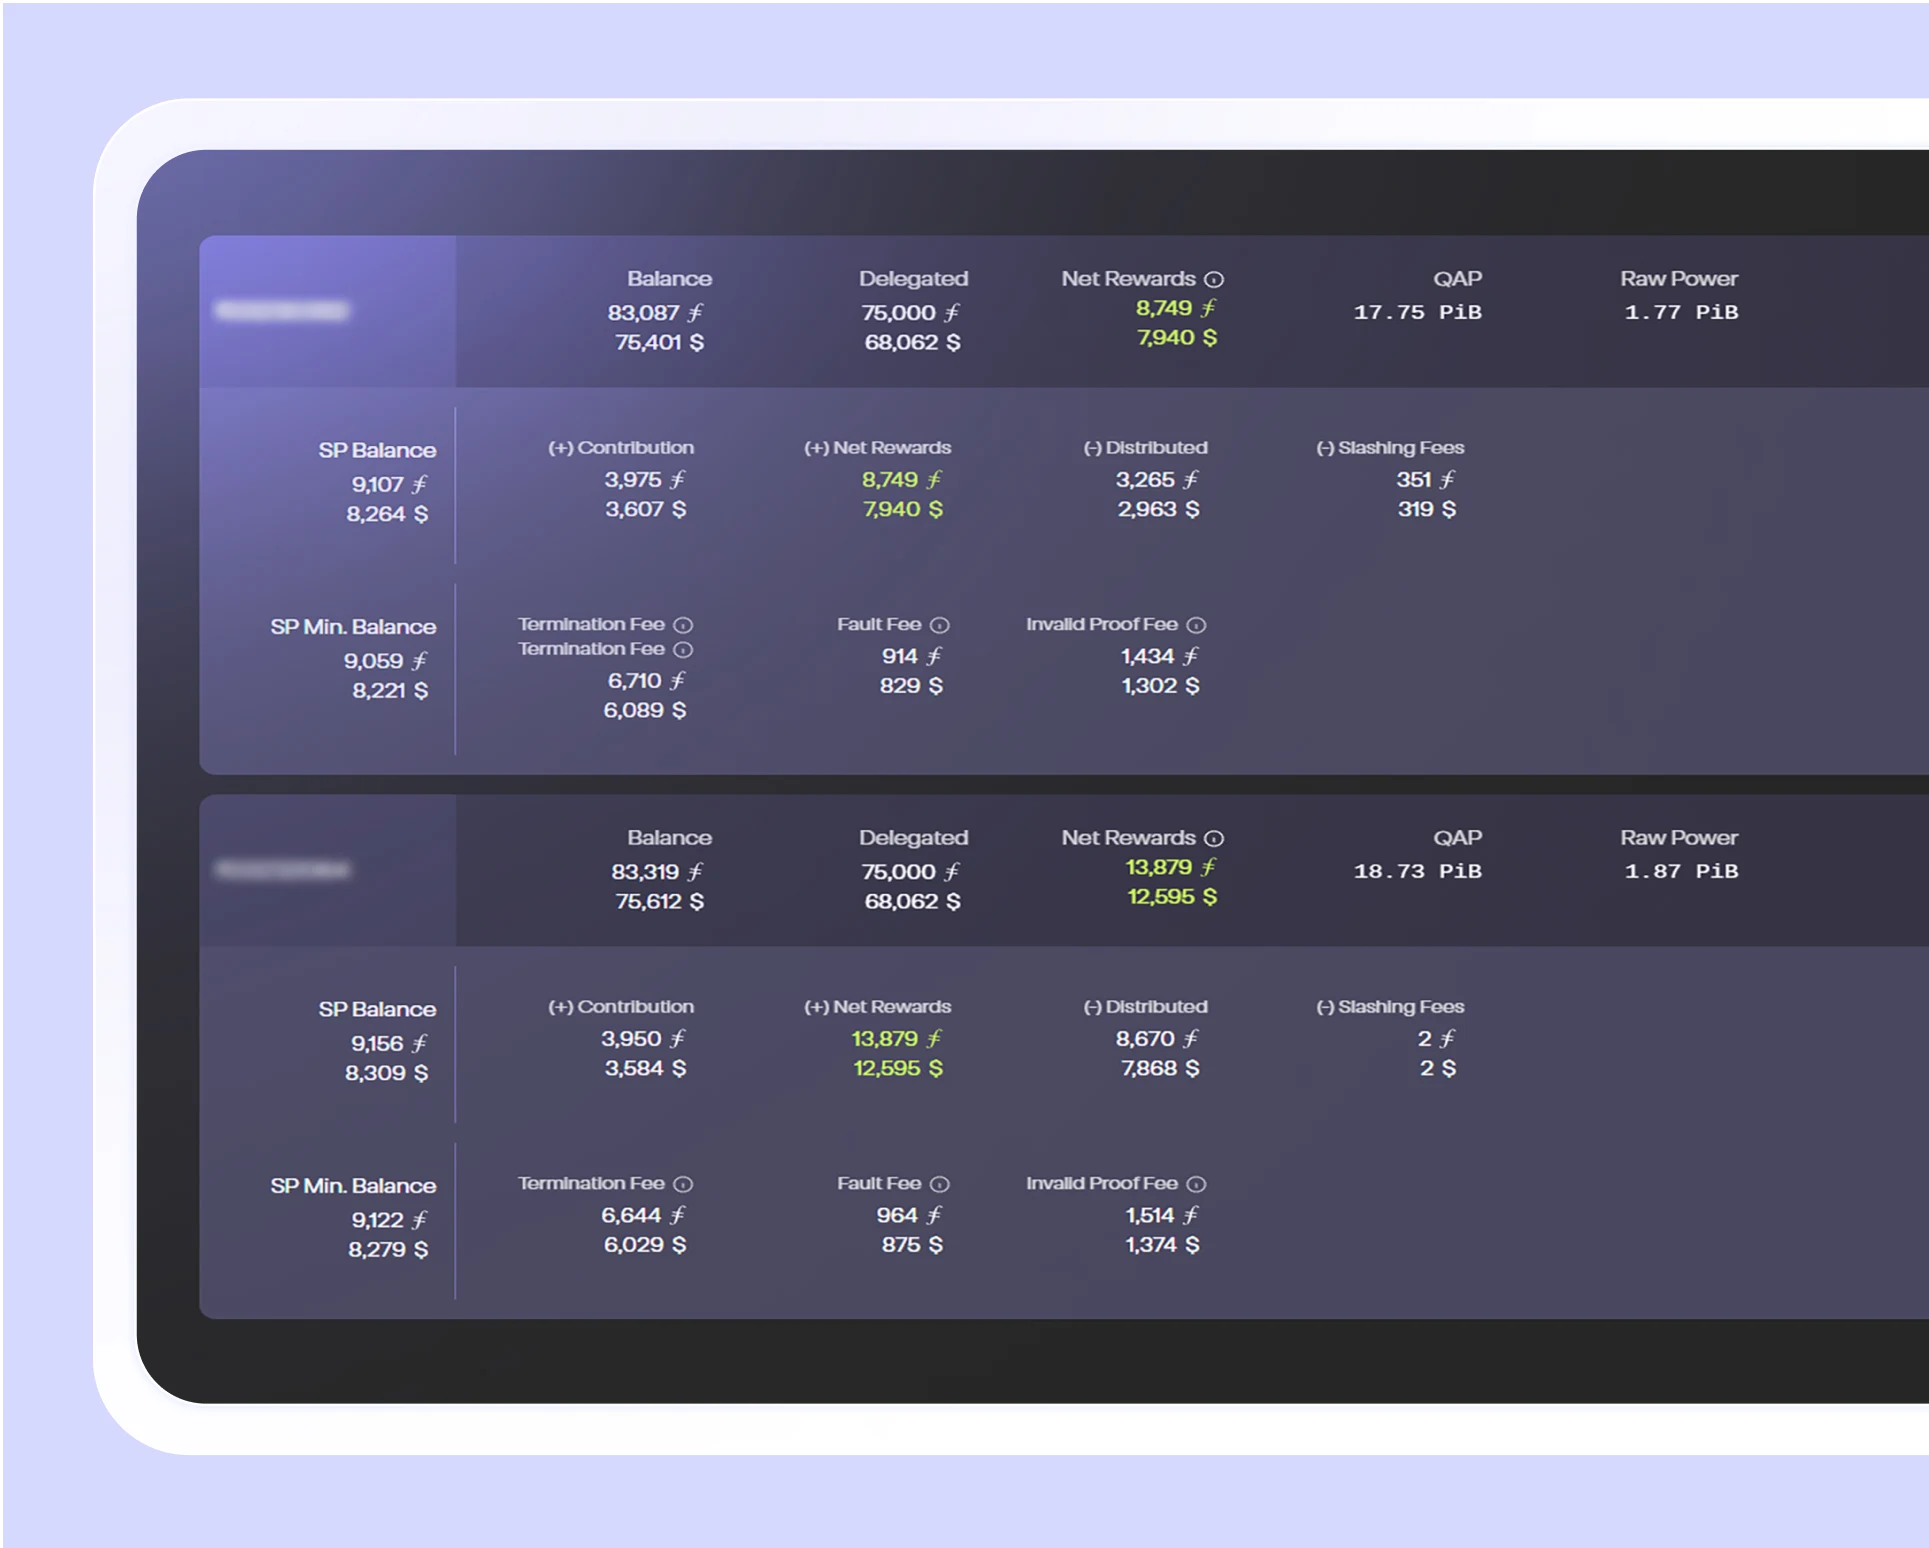
Task: Click the Termination Fee info icon, second card
Action: (683, 1183)
